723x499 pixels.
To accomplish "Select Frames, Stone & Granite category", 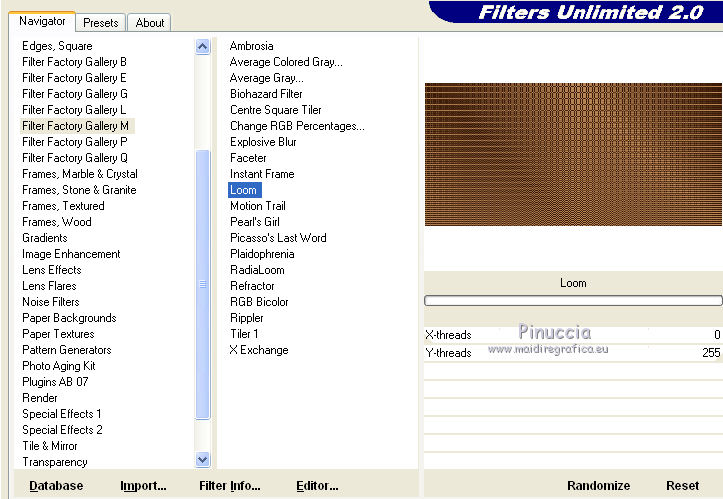I will tap(79, 190).
